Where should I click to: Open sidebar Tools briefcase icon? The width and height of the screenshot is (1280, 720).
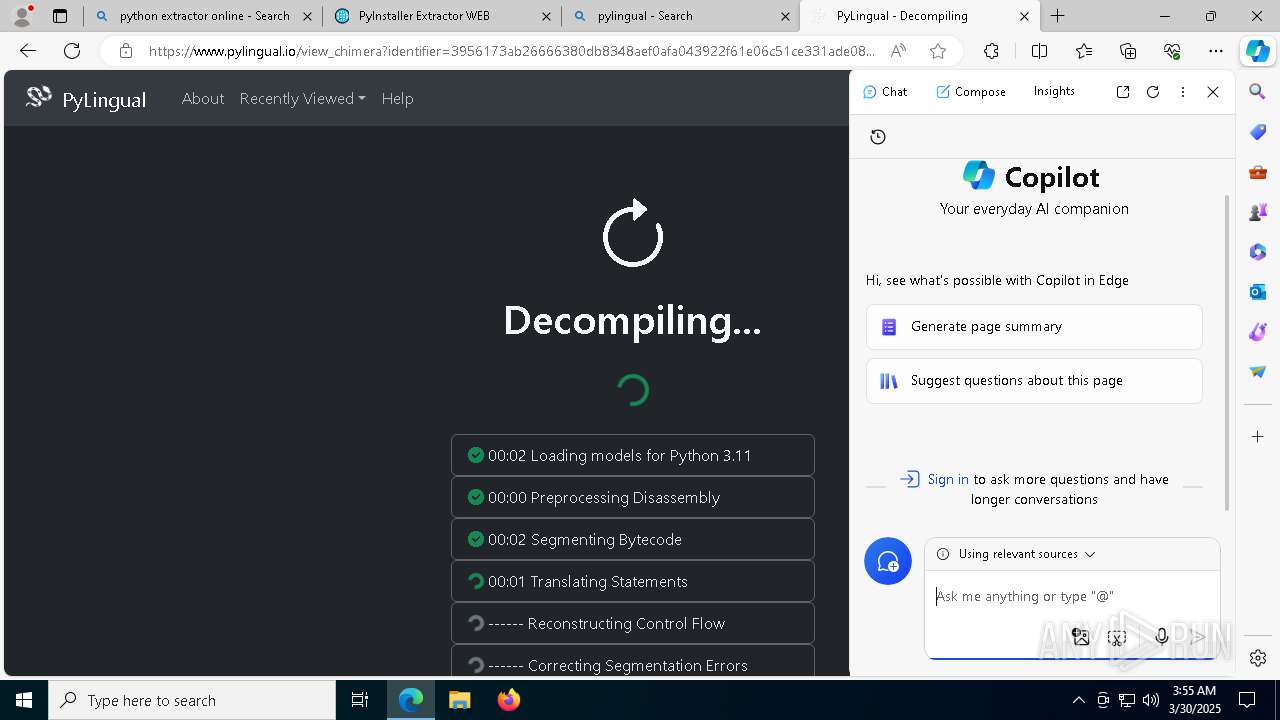[1258, 172]
